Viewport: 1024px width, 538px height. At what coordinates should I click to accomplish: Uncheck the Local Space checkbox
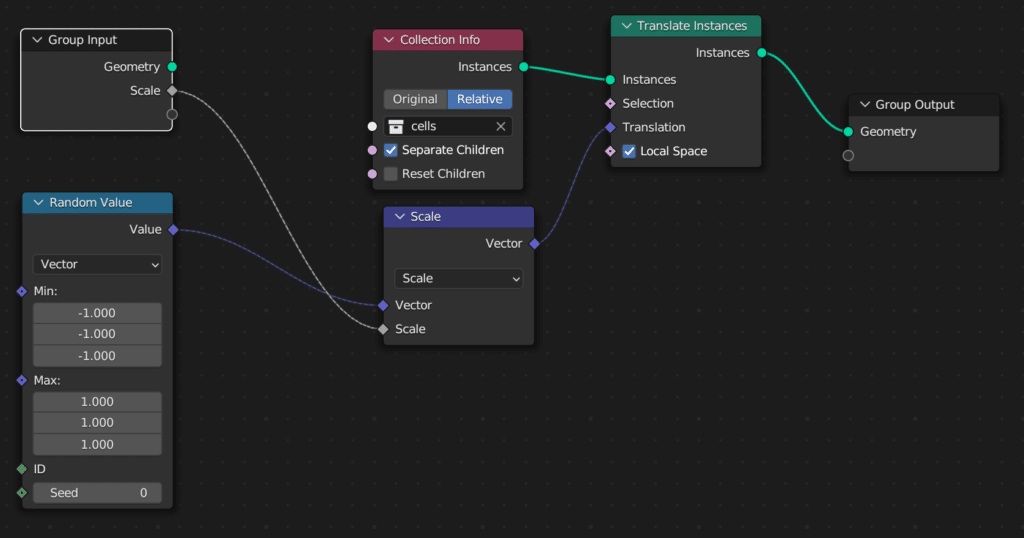click(x=629, y=152)
